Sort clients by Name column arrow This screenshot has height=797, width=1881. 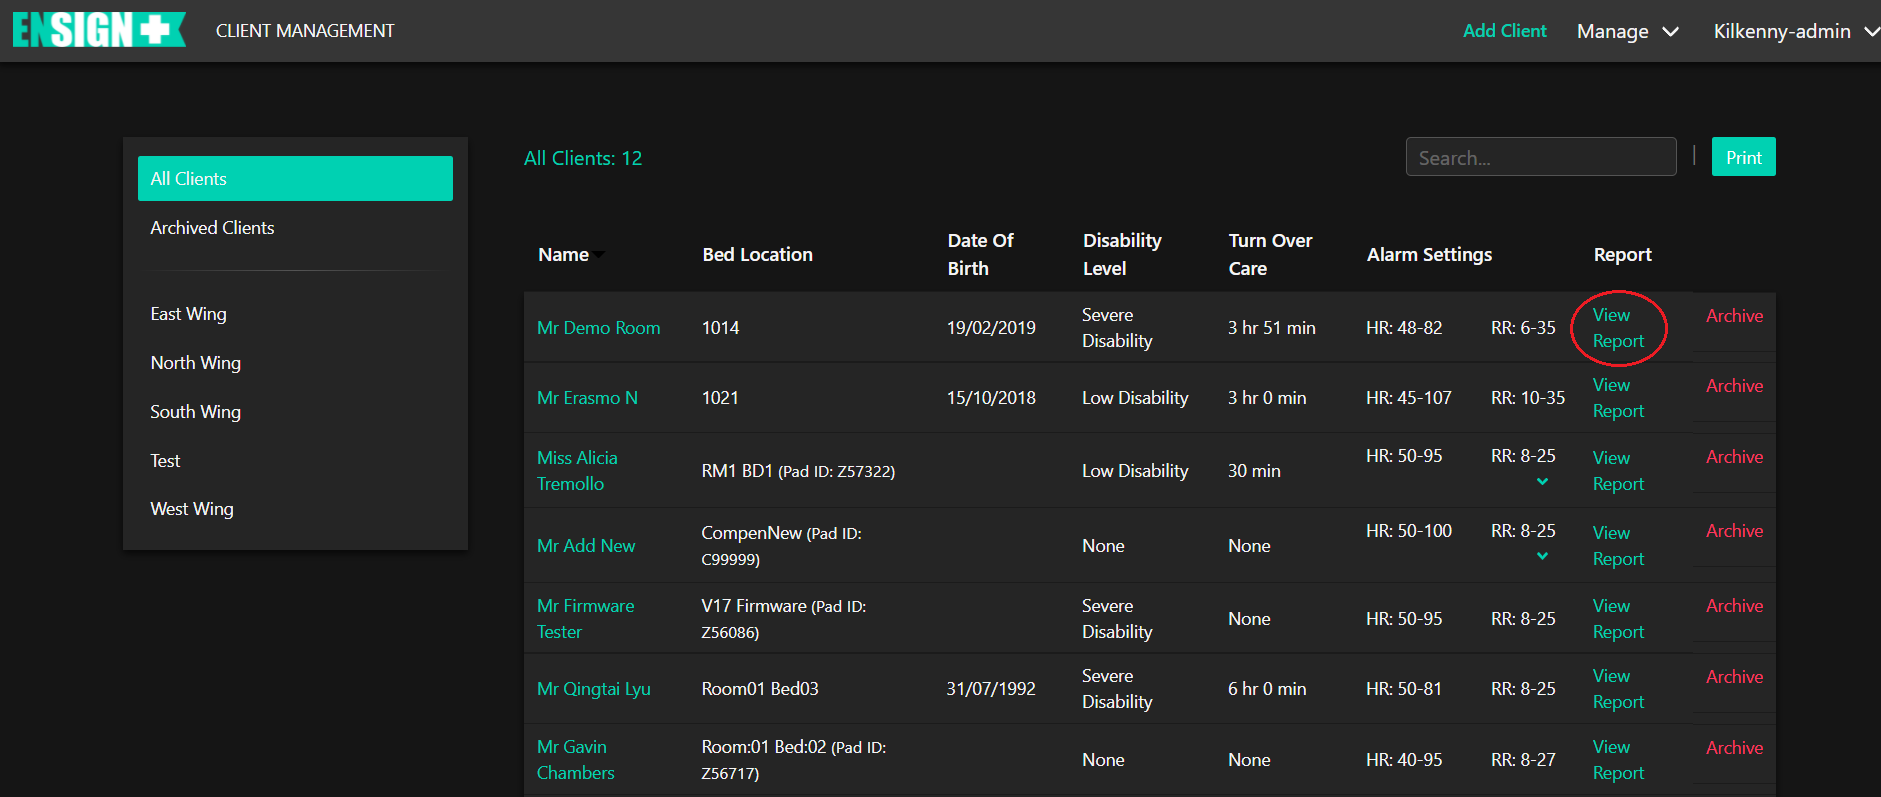click(x=598, y=255)
